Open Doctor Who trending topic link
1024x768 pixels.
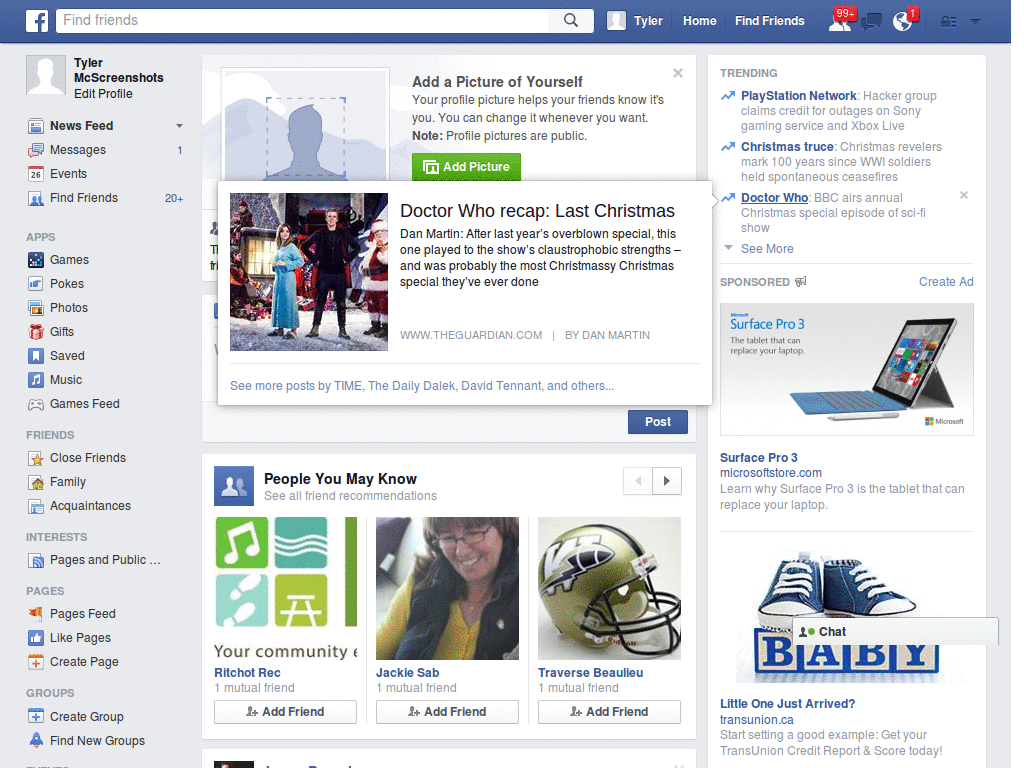click(x=775, y=198)
